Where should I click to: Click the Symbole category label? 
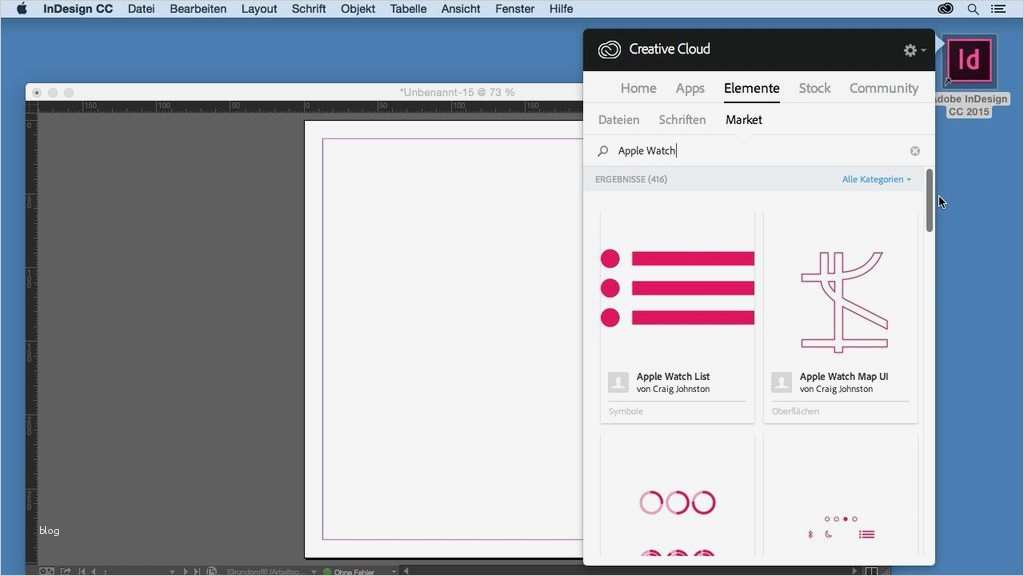[626, 411]
